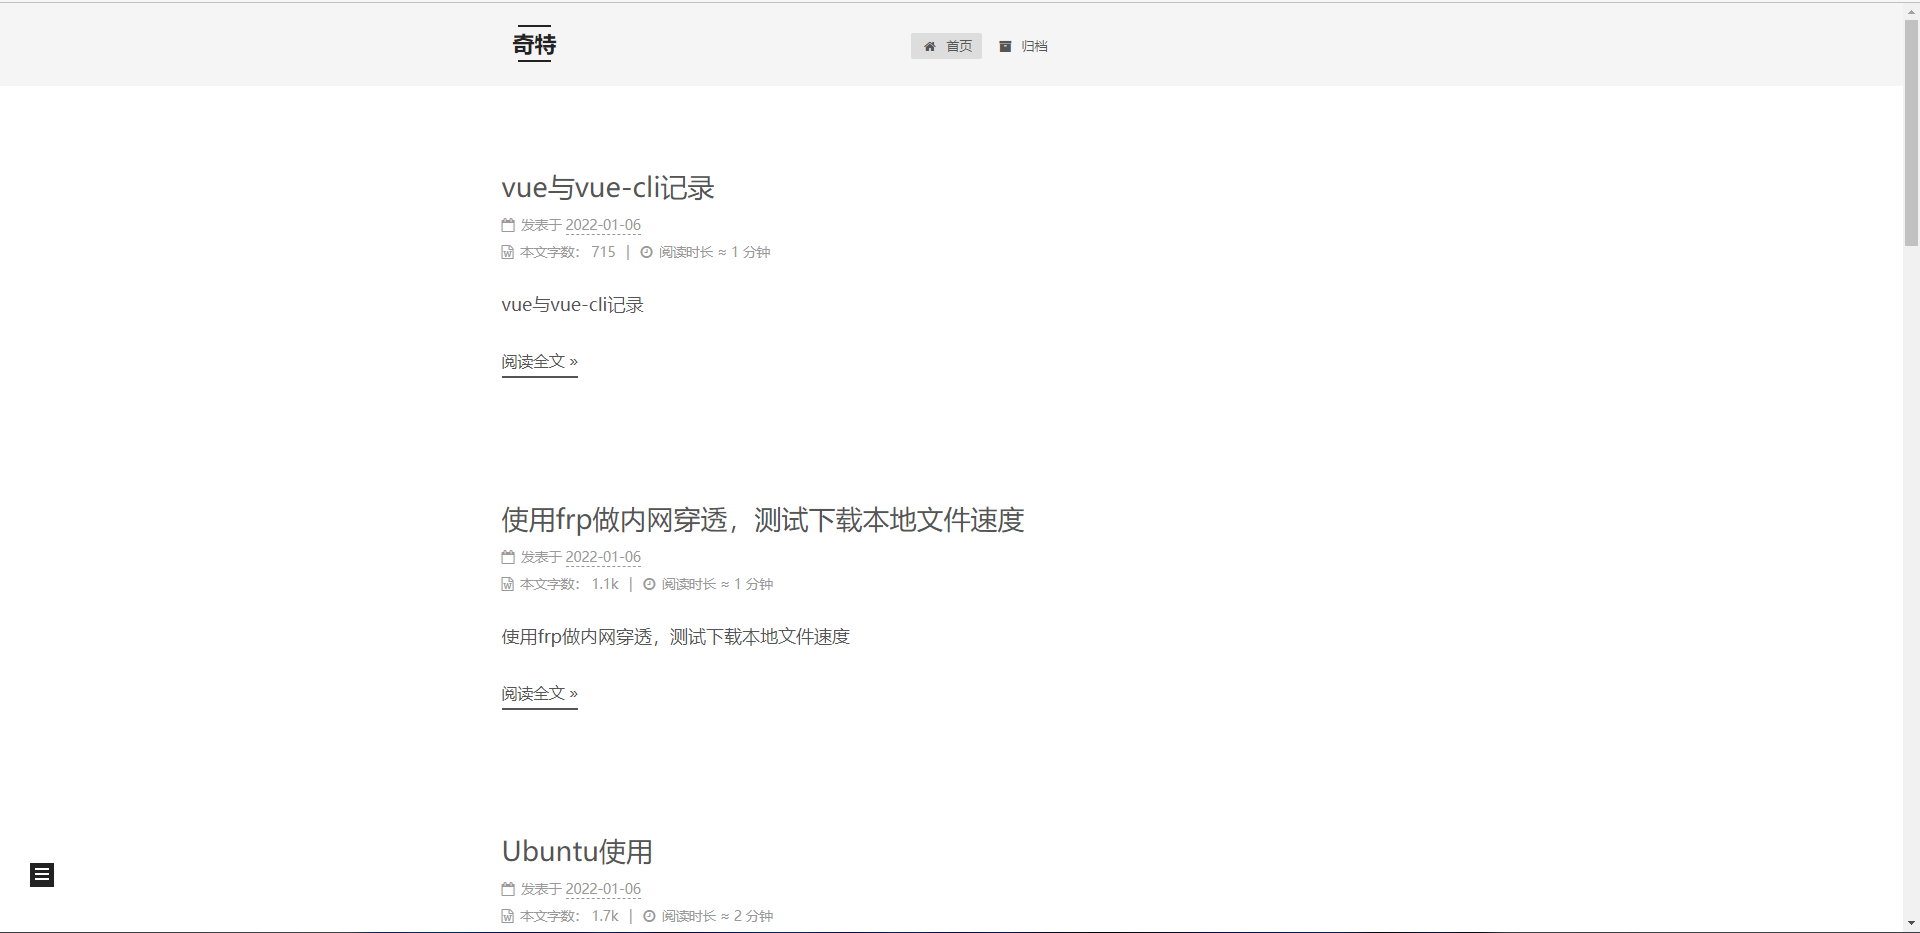Open post titled vue与vue-cli记录
This screenshot has width=1920, height=933.
(x=608, y=188)
